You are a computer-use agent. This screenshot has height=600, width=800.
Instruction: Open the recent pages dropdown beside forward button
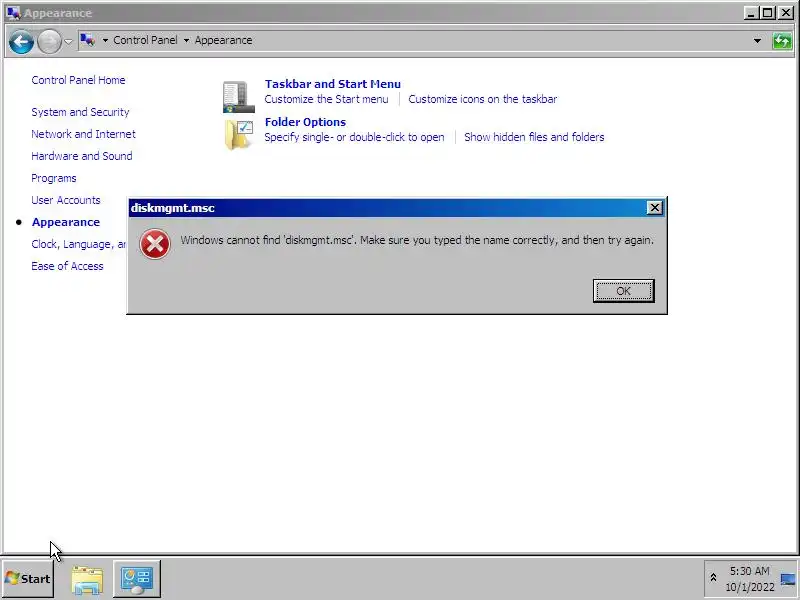pyautogui.click(x=68, y=41)
